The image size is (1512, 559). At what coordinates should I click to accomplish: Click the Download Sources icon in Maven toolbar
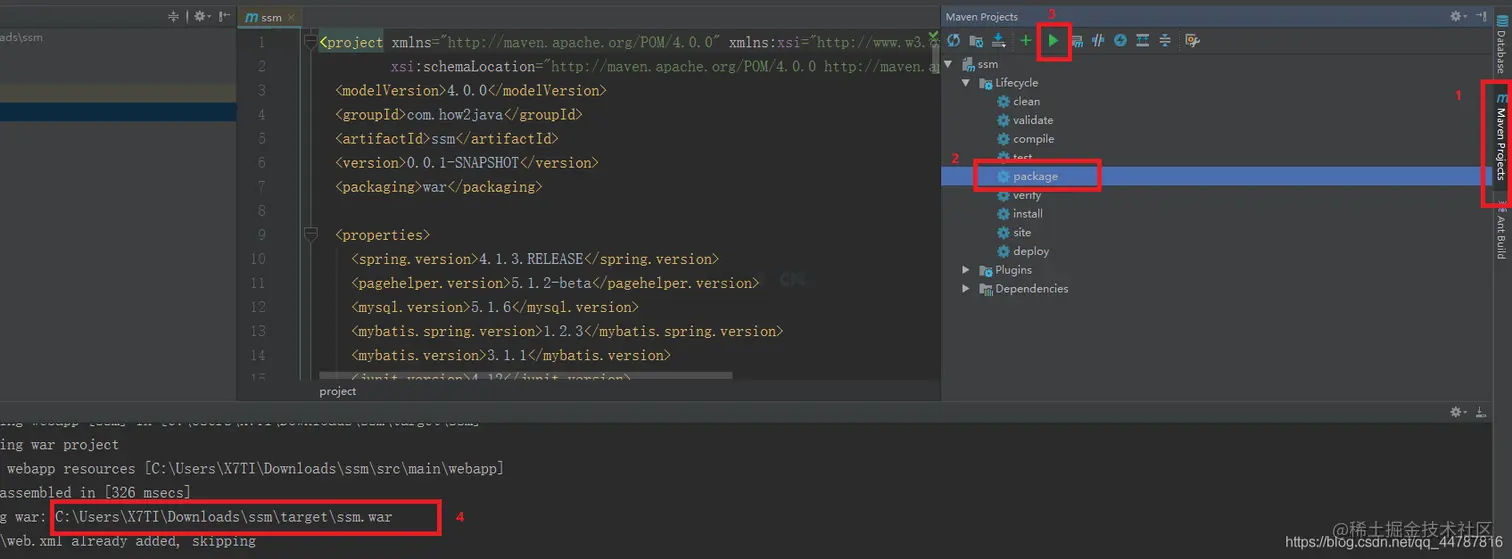pyautogui.click(x=998, y=41)
